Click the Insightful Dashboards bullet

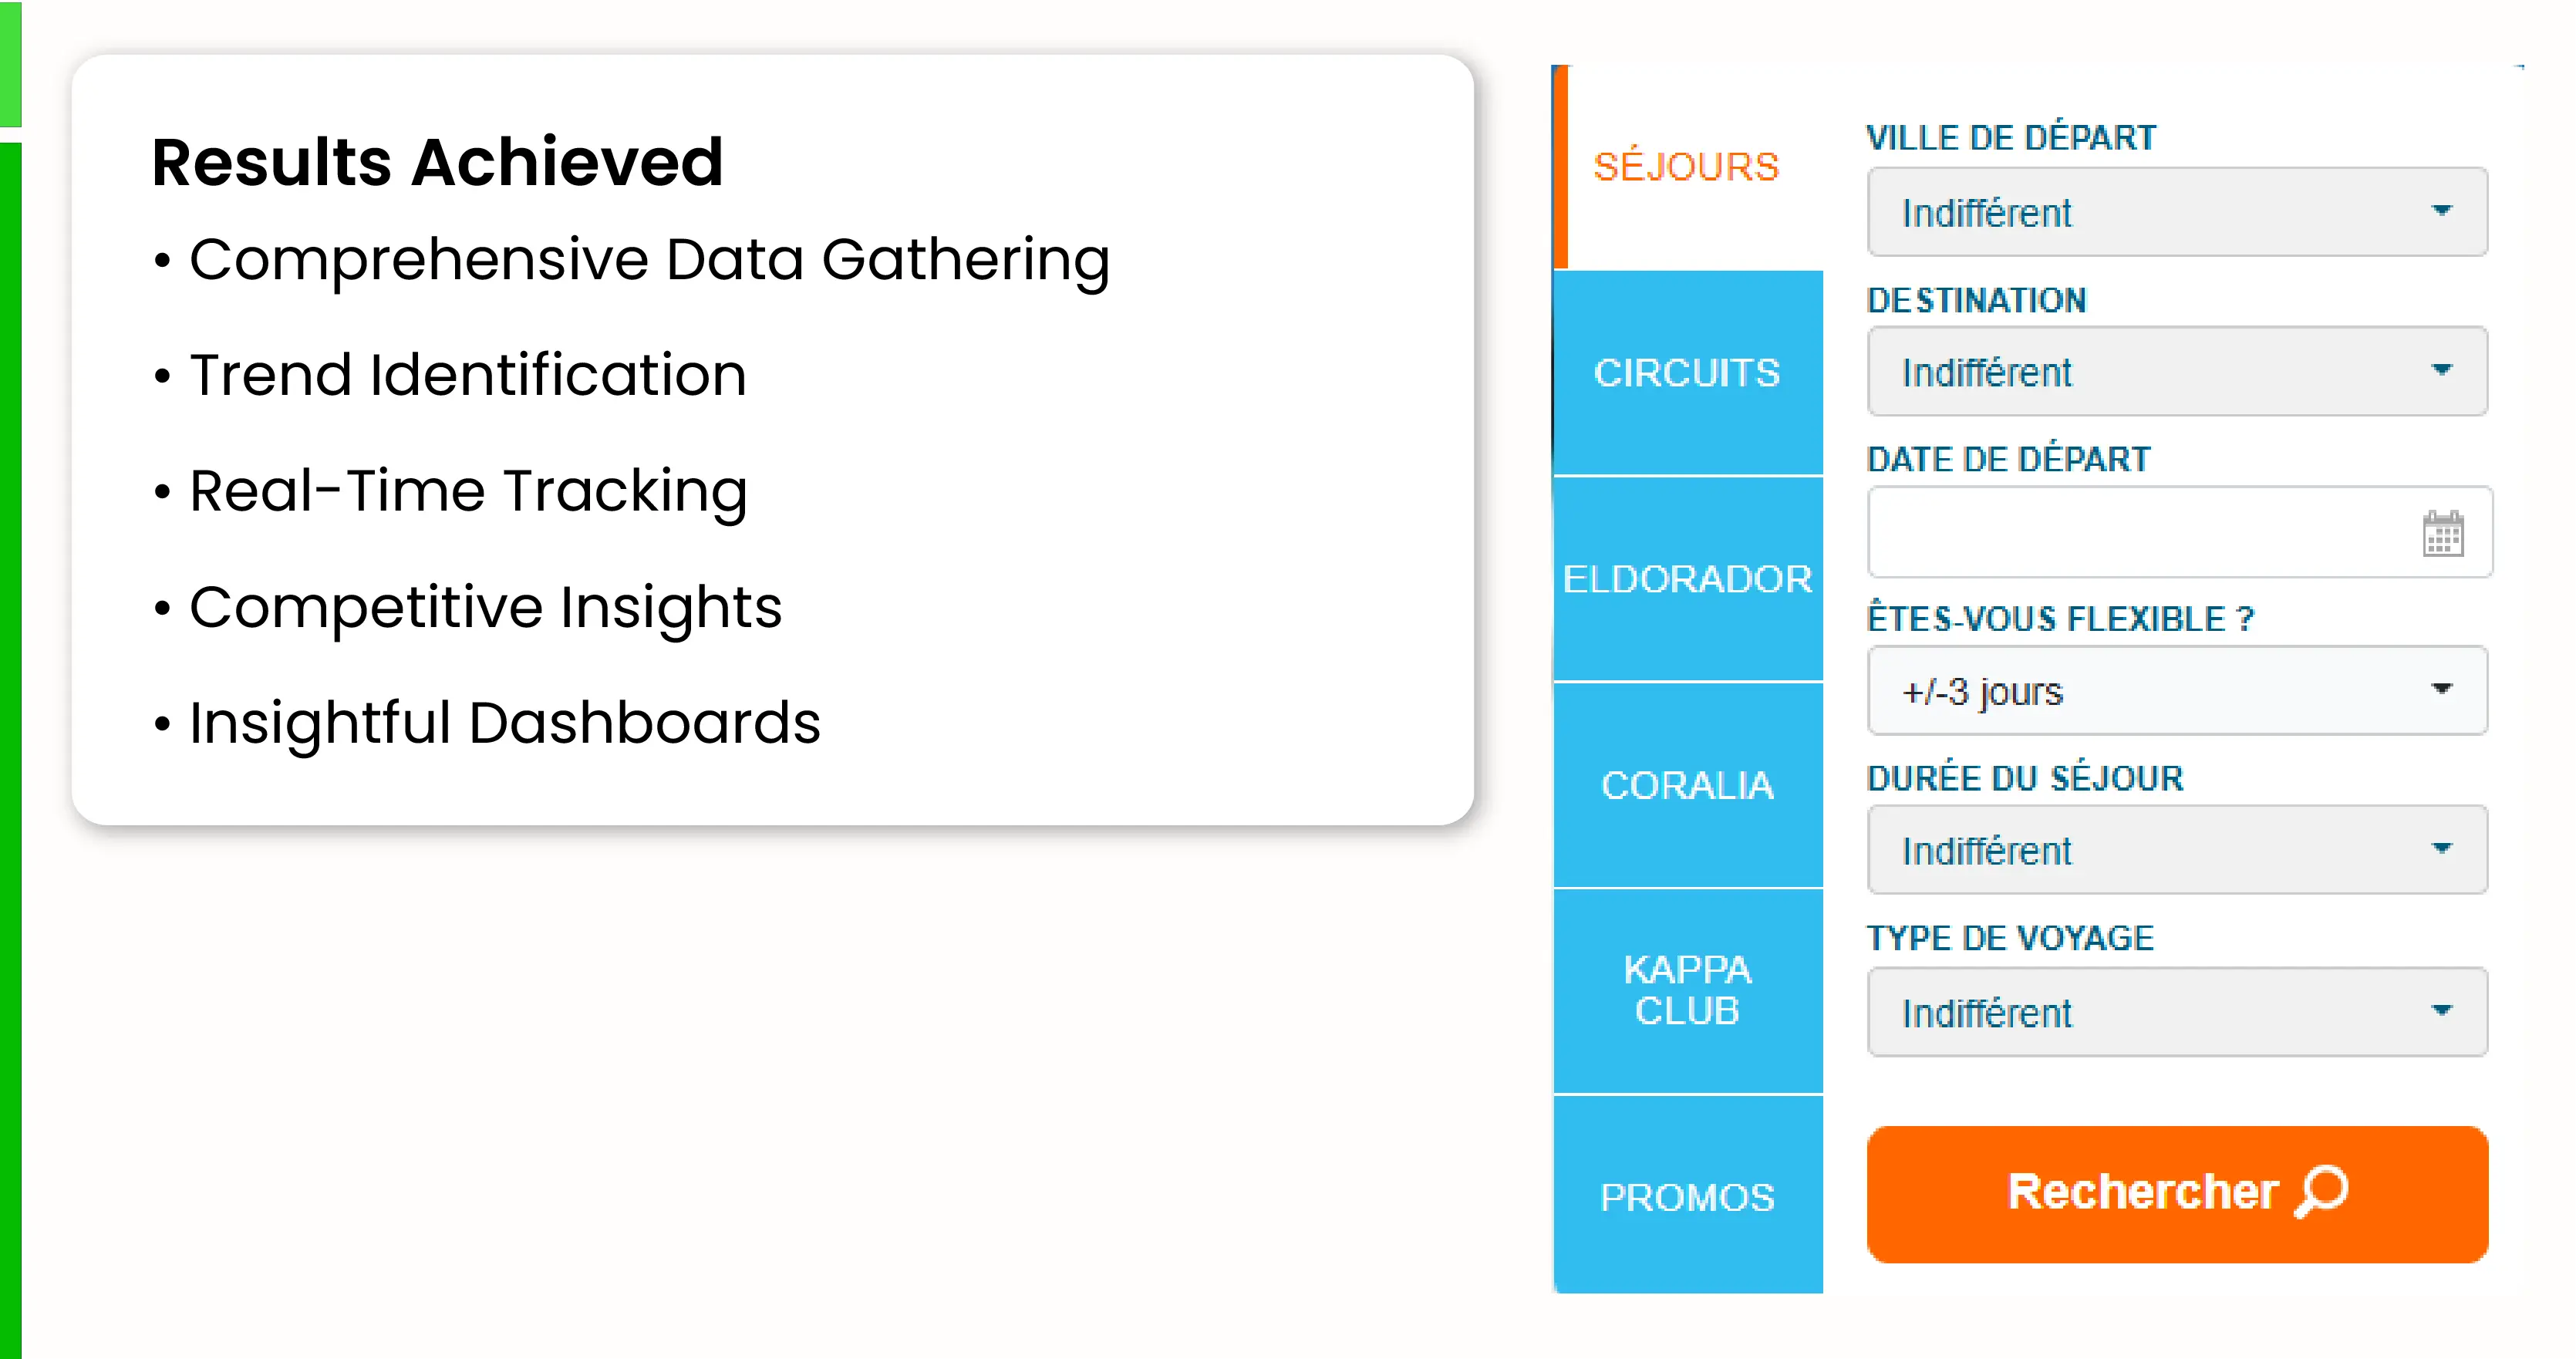[x=504, y=723]
